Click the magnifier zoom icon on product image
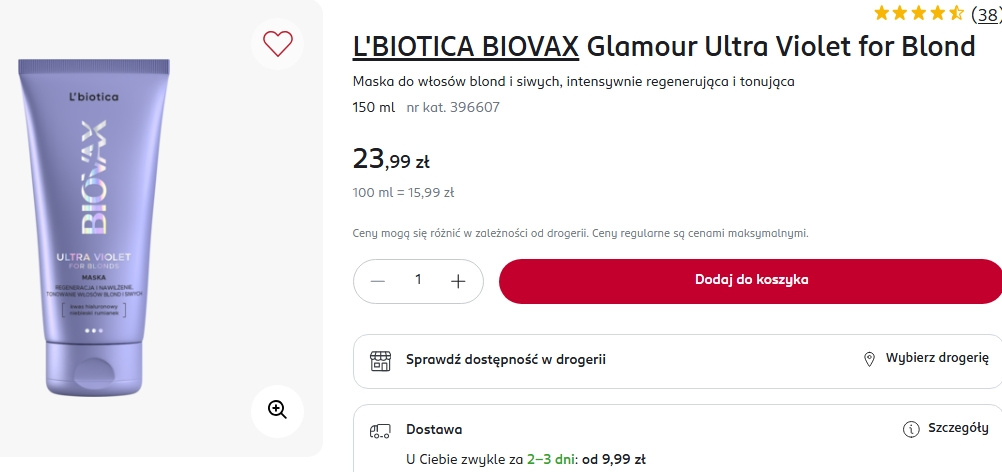The image size is (1002, 472). pos(277,408)
